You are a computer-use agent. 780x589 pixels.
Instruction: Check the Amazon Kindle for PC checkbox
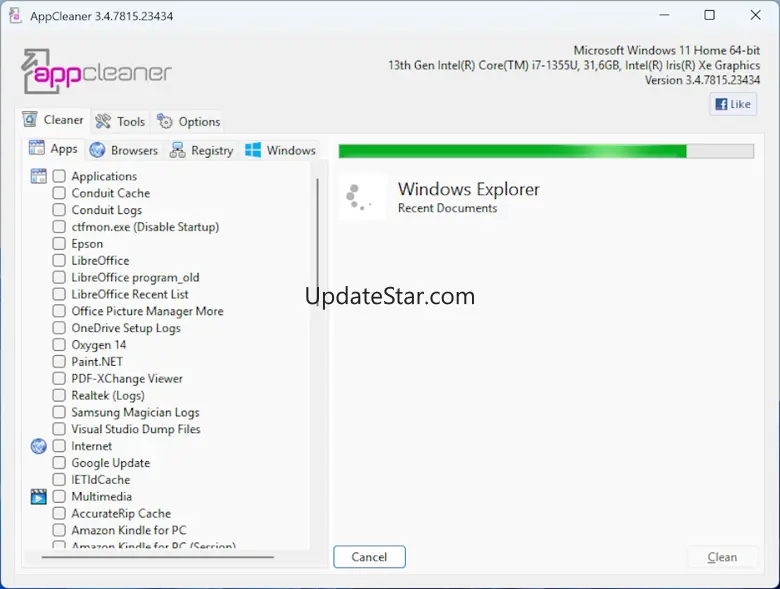tap(59, 530)
